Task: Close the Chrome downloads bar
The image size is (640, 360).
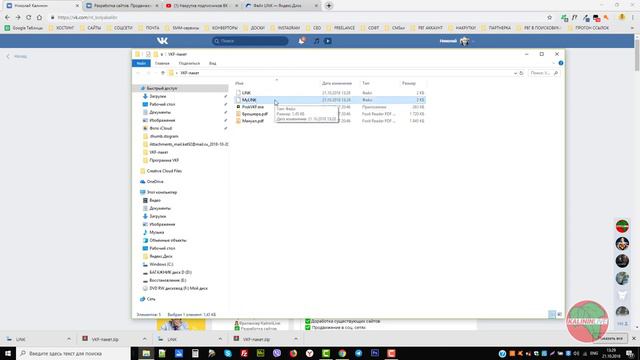Action: pos(633,339)
